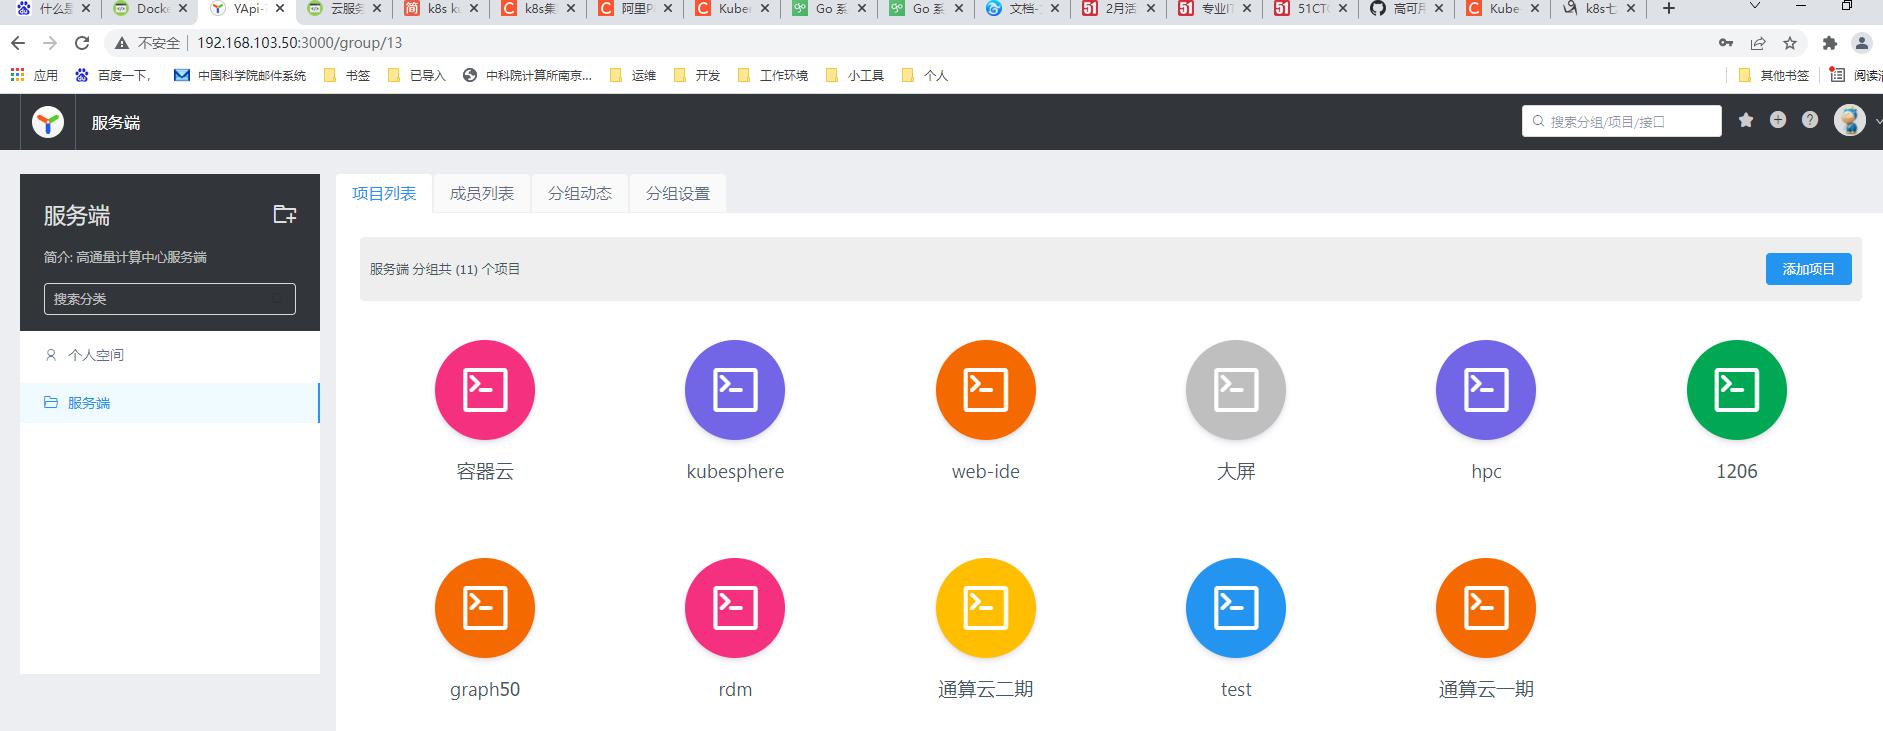Click the browser forward arrow
The image size is (1883, 731).
point(50,43)
